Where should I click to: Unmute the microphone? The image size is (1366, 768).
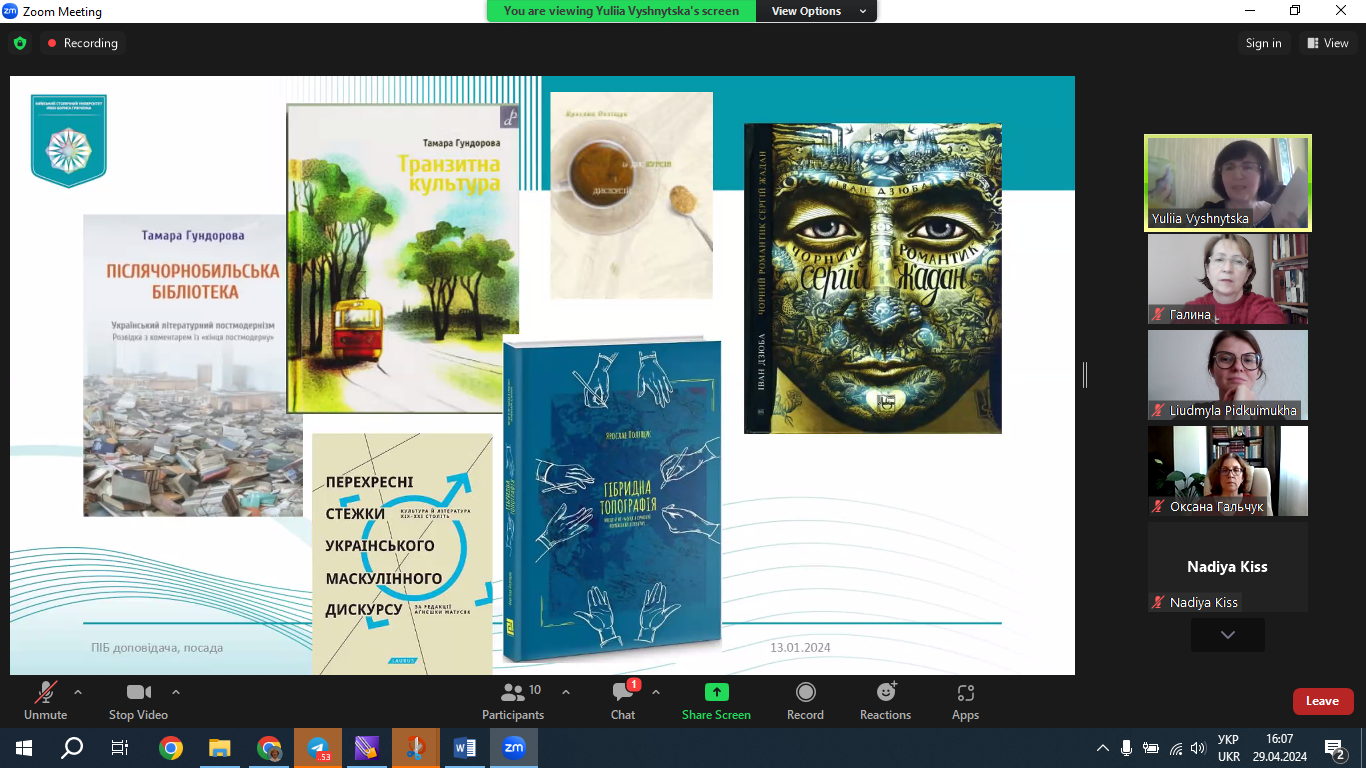pos(45,700)
